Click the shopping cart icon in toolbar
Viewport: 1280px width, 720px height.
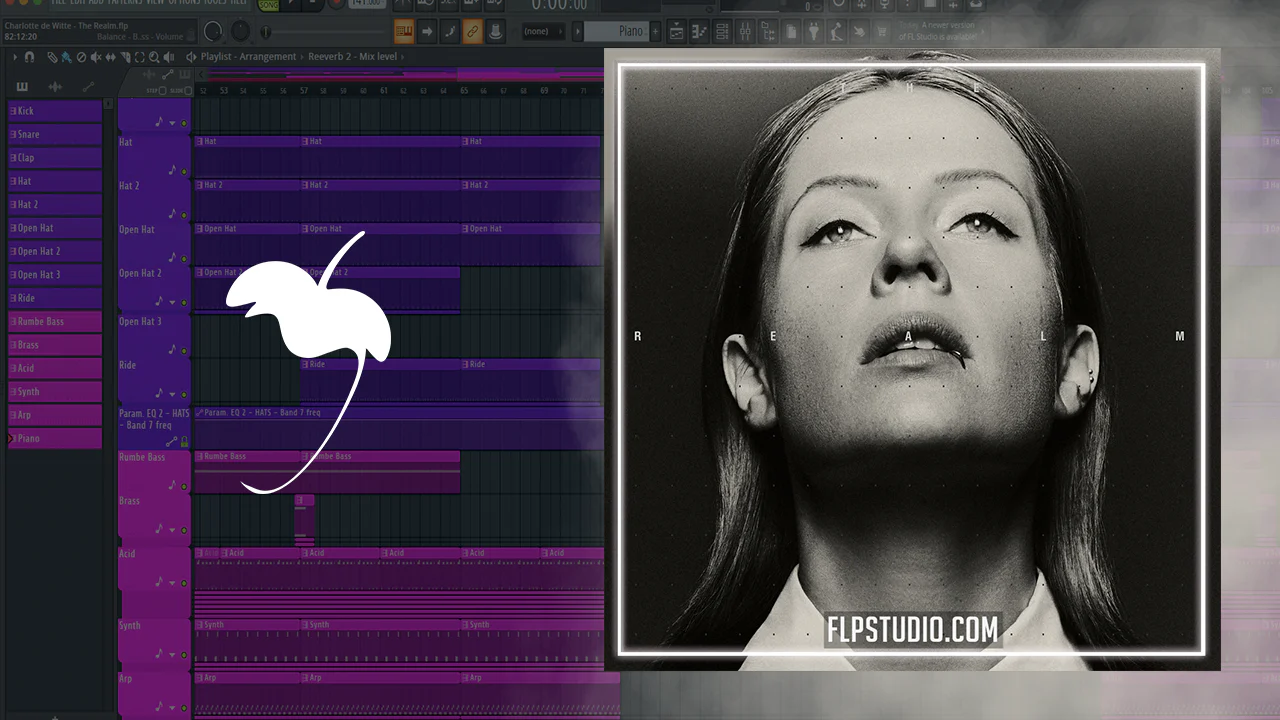coord(884,32)
